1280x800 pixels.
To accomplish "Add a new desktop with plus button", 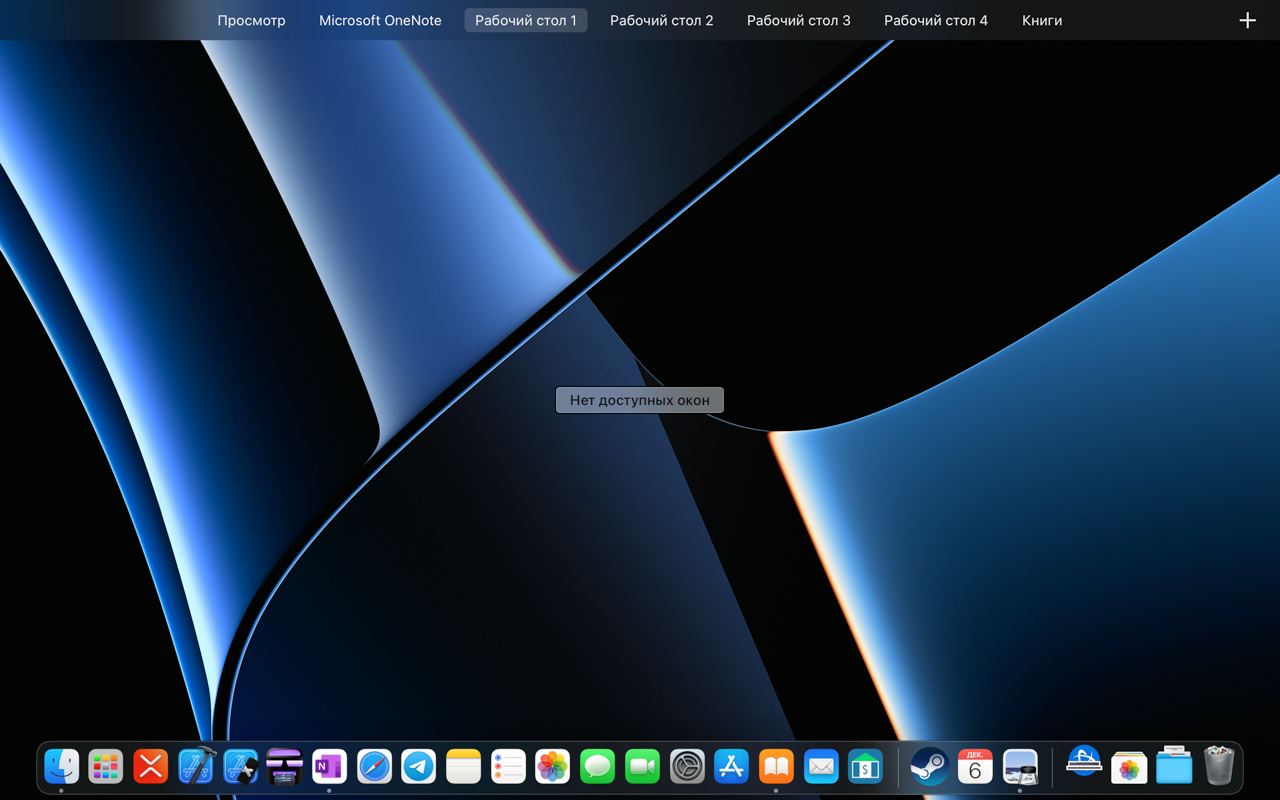I will click(1247, 20).
